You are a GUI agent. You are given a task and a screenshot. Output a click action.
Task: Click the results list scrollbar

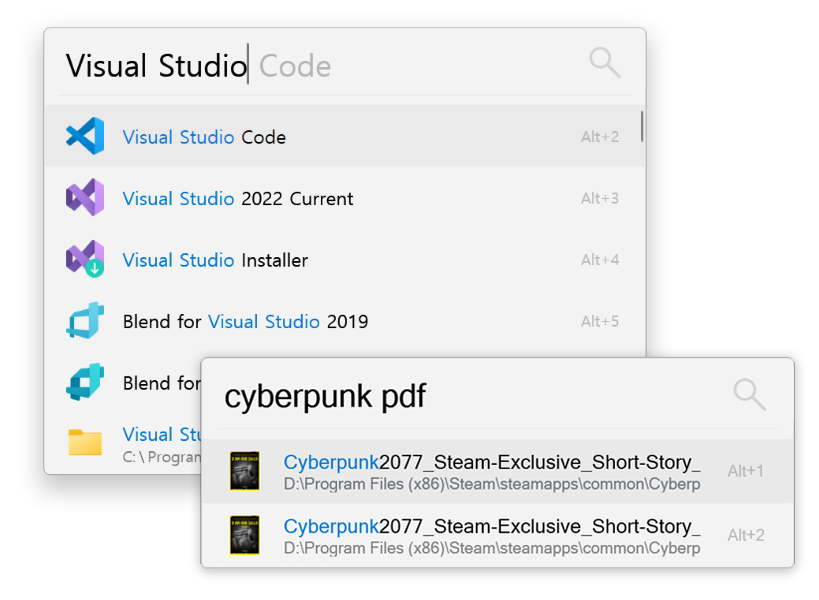(x=641, y=128)
